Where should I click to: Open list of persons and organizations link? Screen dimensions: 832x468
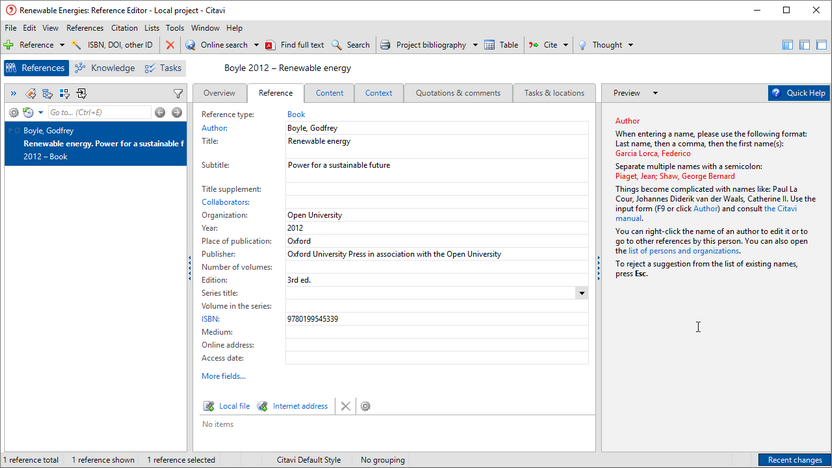[x=683, y=251]
